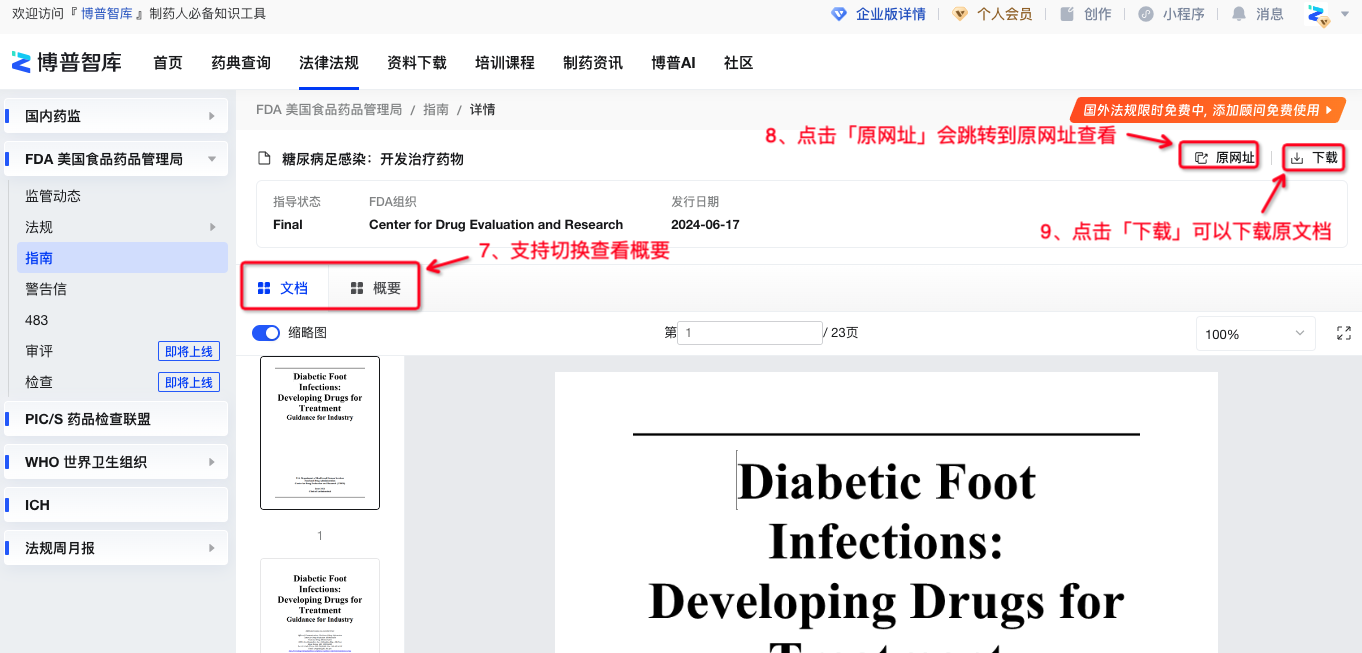Click the enterprise edition diamond icon
Screen dimensions: 1362x653
point(839,14)
